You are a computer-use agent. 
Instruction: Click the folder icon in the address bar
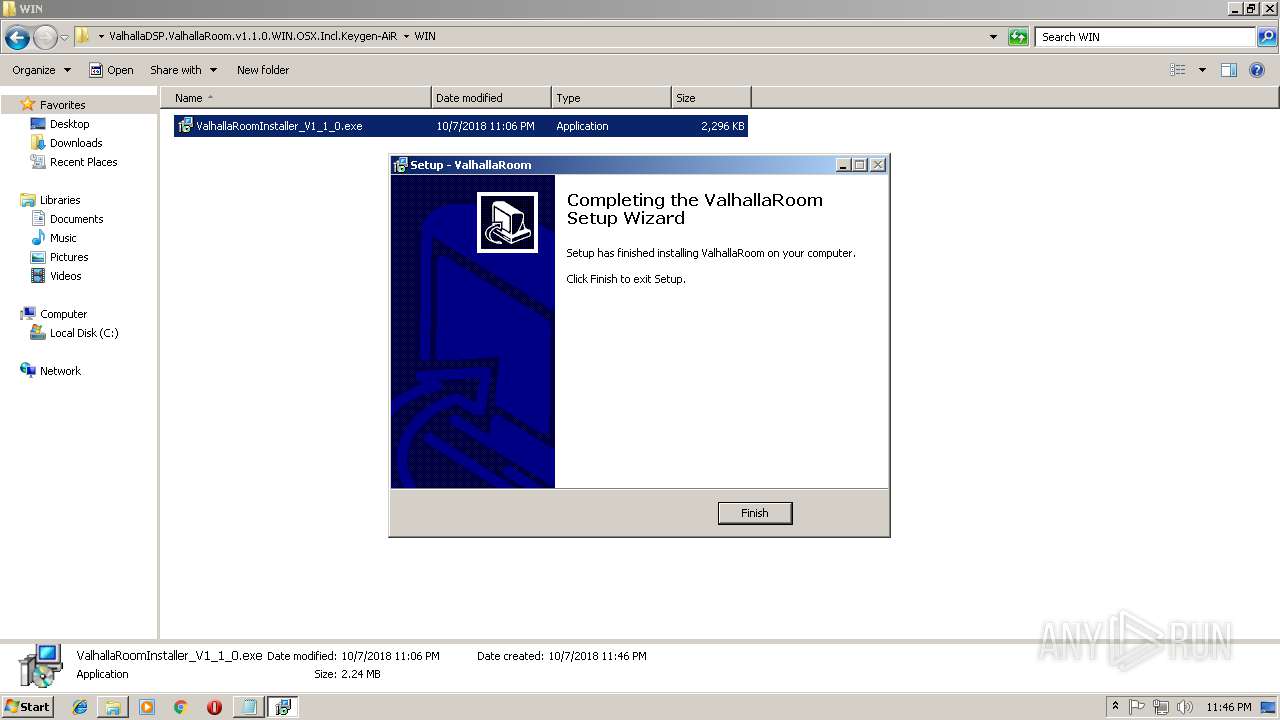83,37
